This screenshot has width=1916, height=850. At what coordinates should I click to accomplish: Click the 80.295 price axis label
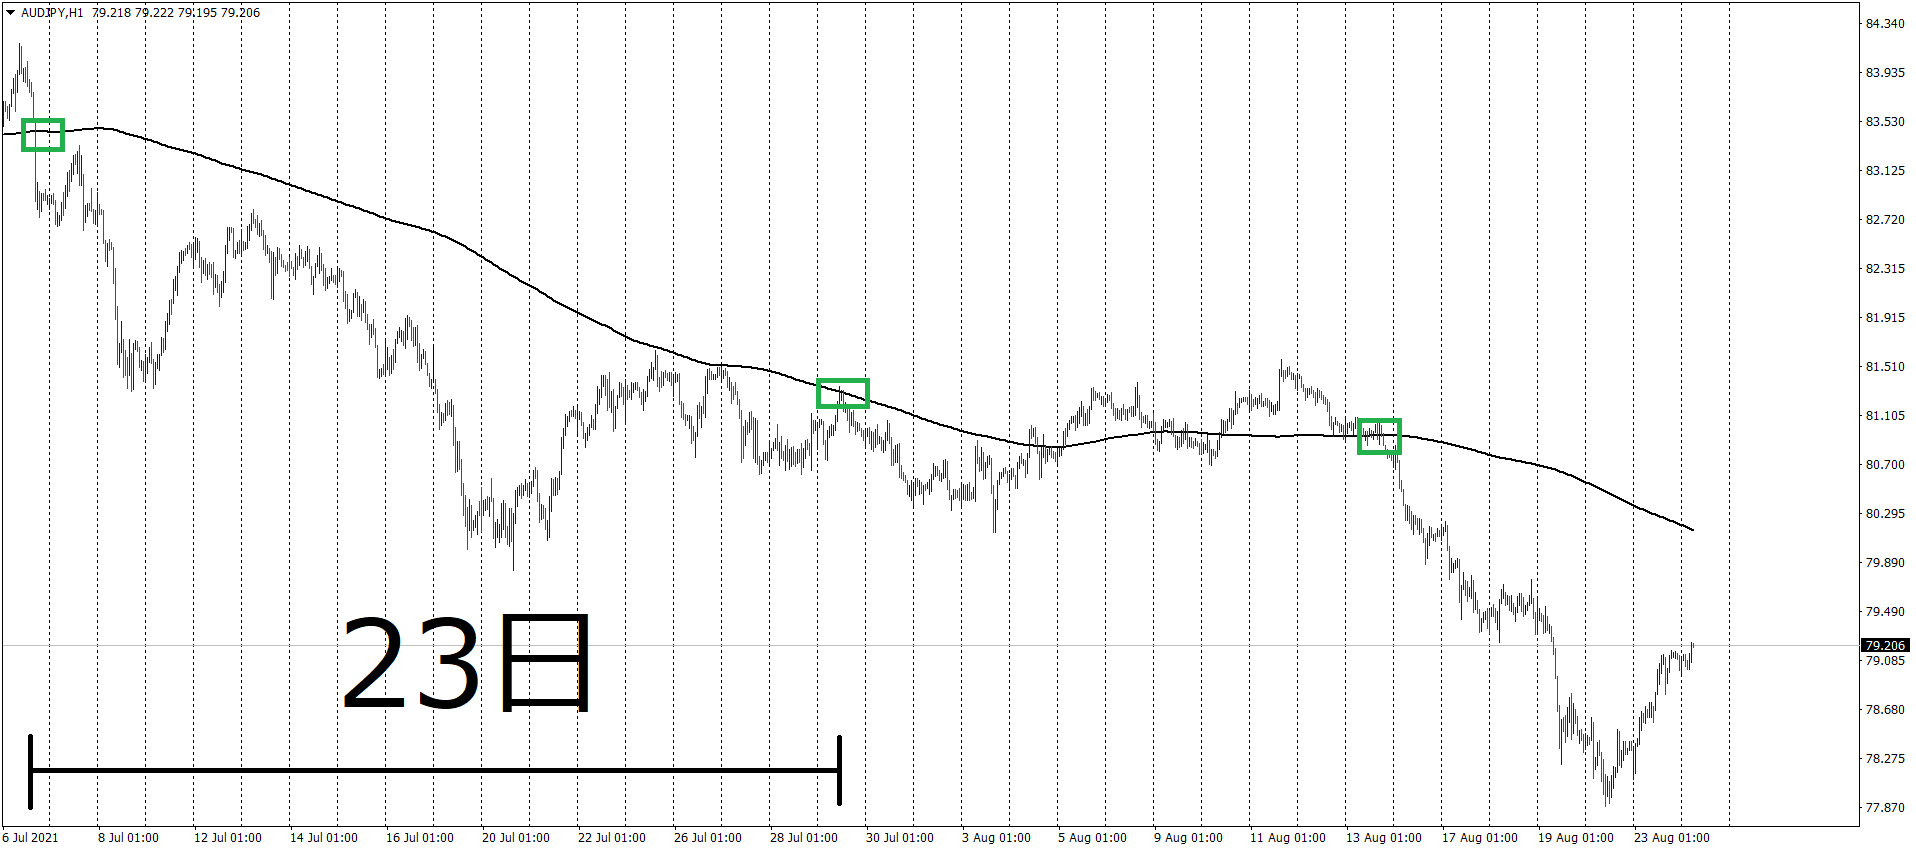click(x=1885, y=514)
